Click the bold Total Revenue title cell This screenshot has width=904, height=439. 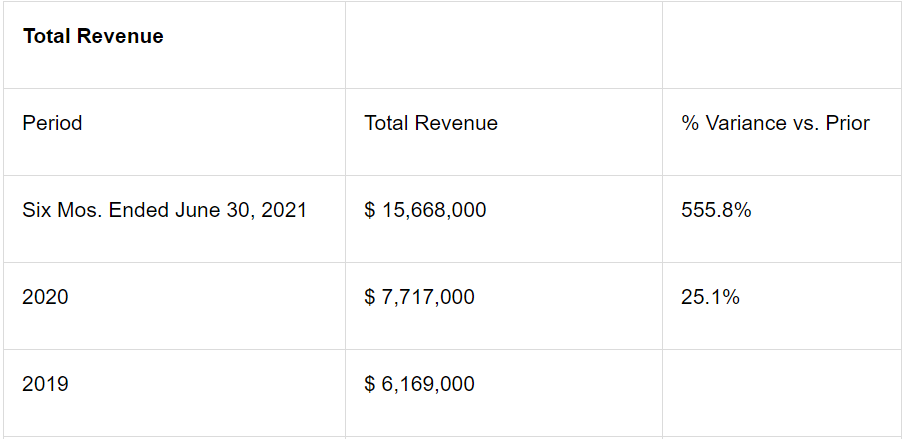[x=93, y=37]
